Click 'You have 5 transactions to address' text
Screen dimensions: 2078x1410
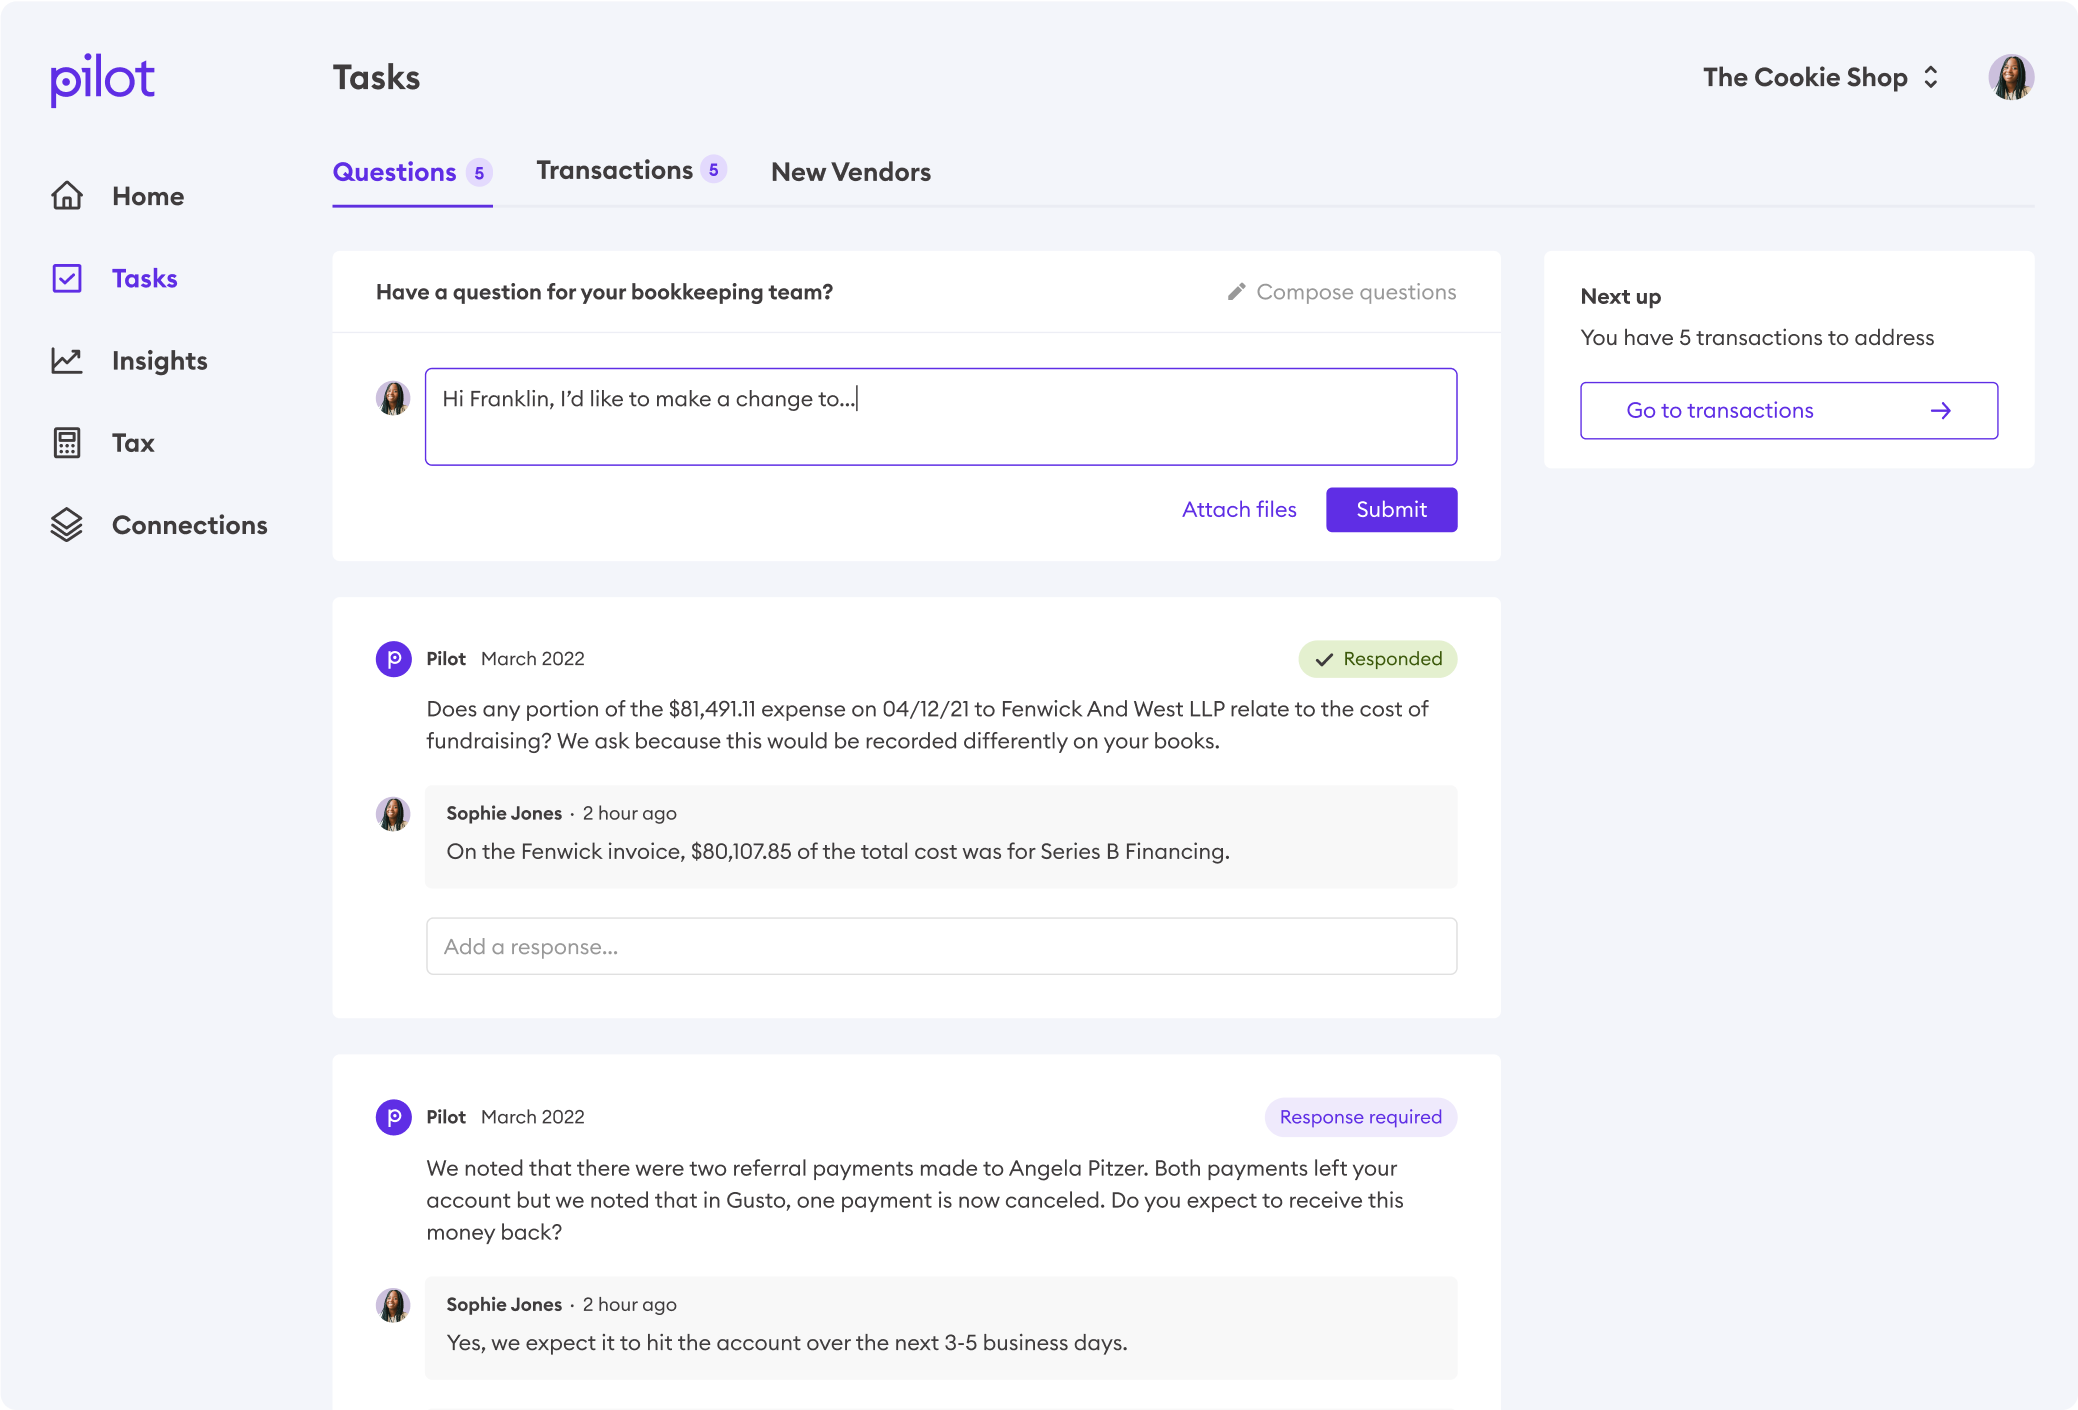1757,337
